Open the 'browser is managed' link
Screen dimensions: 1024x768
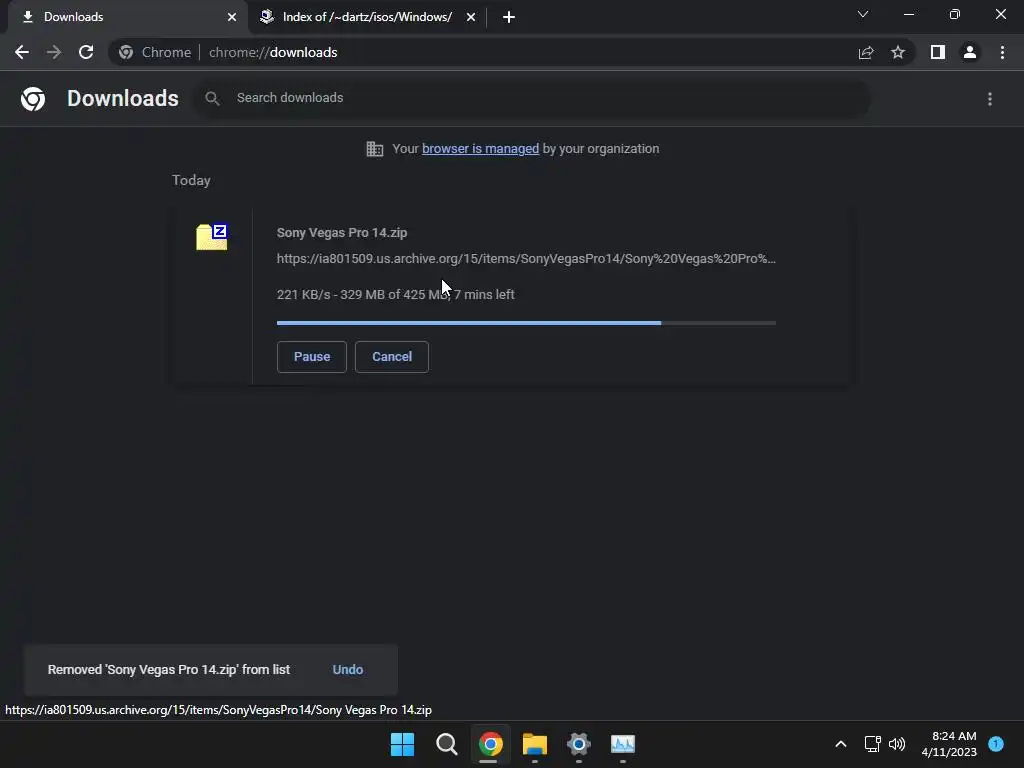[x=481, y=149]
